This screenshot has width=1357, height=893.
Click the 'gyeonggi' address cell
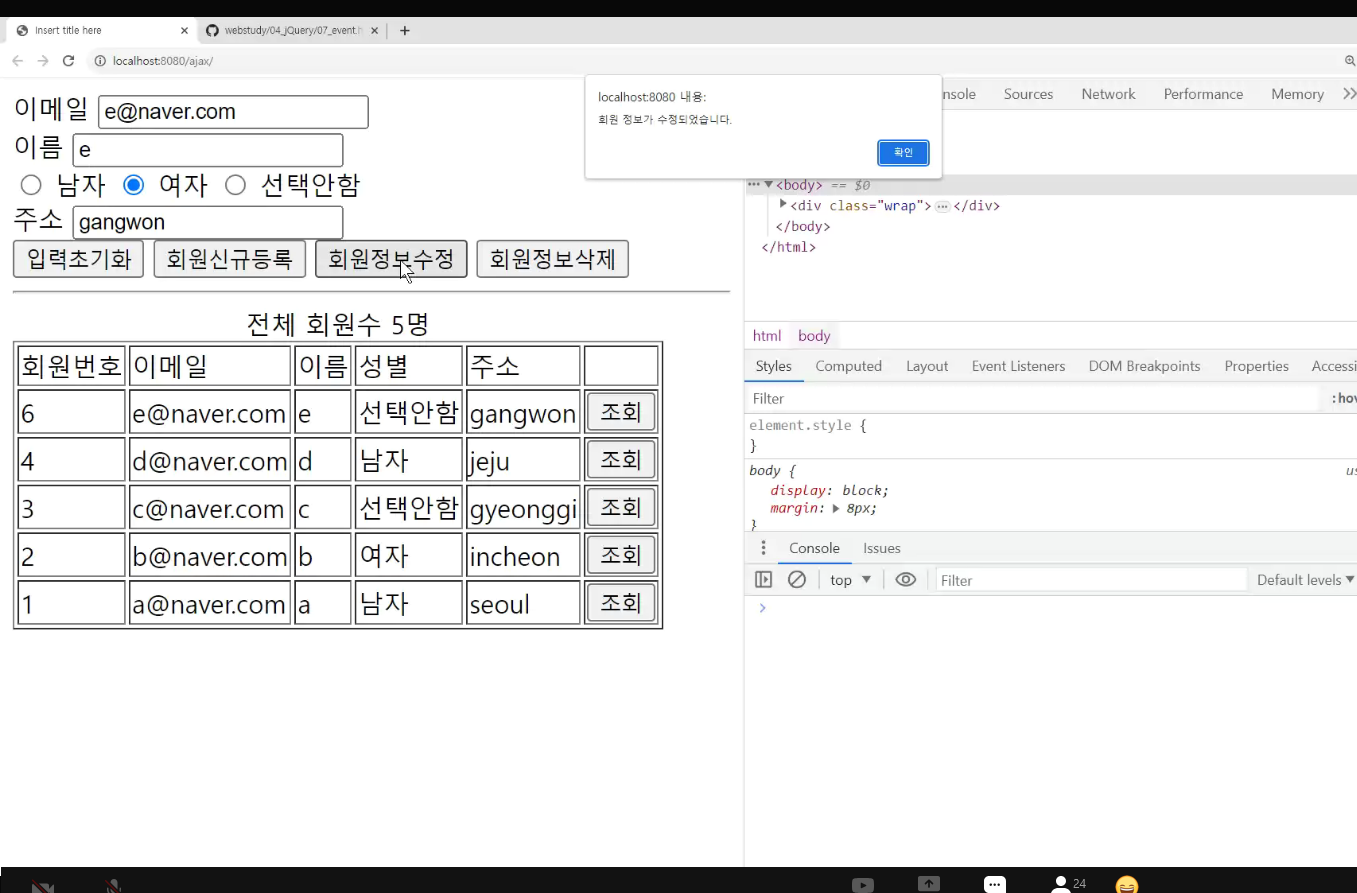click(523, 508)
